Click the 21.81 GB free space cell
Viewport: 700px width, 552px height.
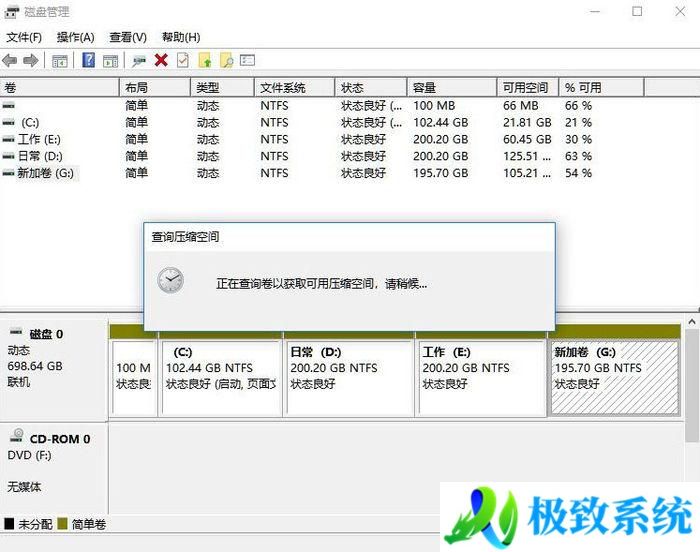click(x=527, y=122)
